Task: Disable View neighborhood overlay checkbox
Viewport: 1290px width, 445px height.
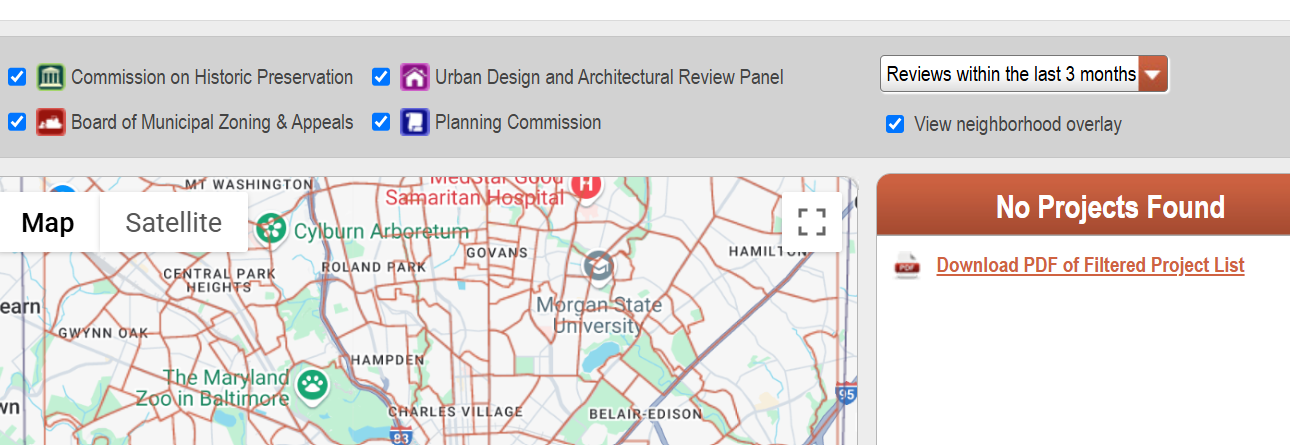Action: 895,124
